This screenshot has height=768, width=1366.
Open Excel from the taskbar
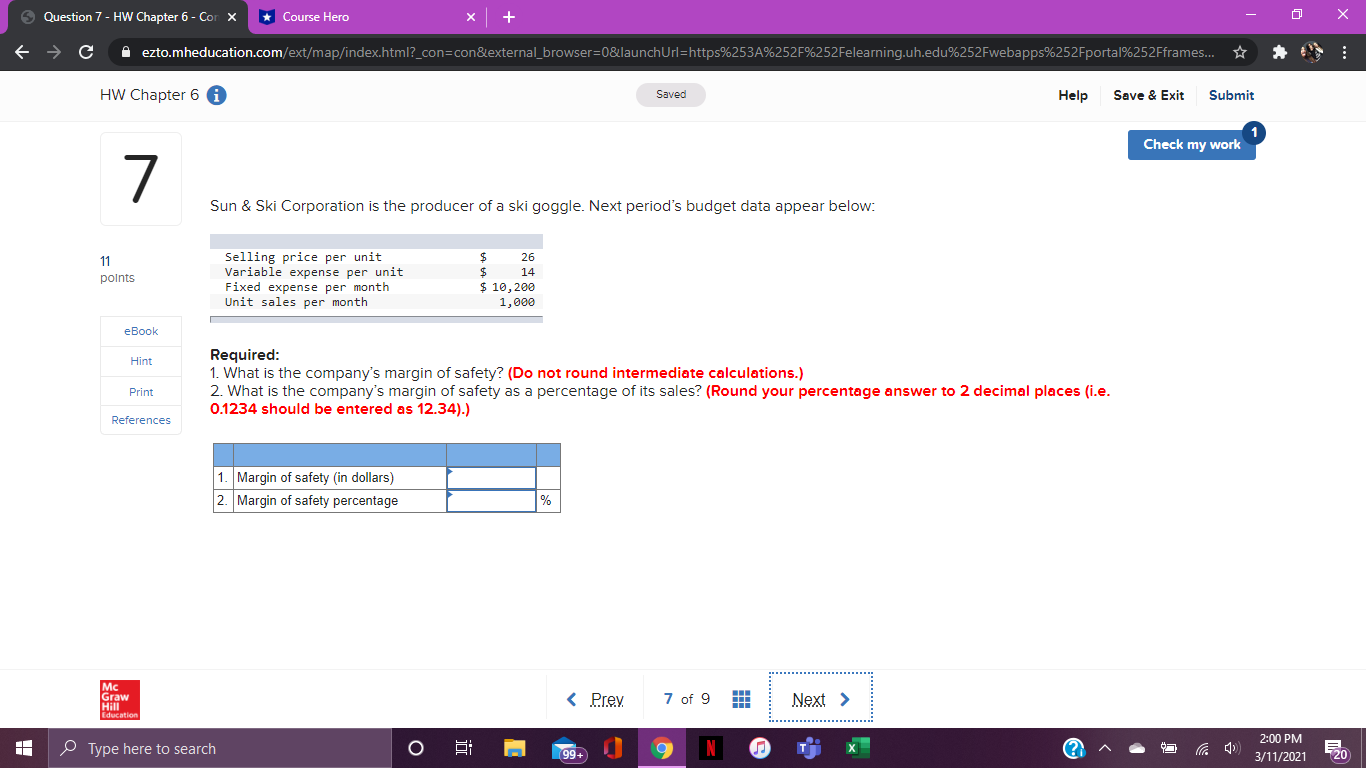[857, 748]
